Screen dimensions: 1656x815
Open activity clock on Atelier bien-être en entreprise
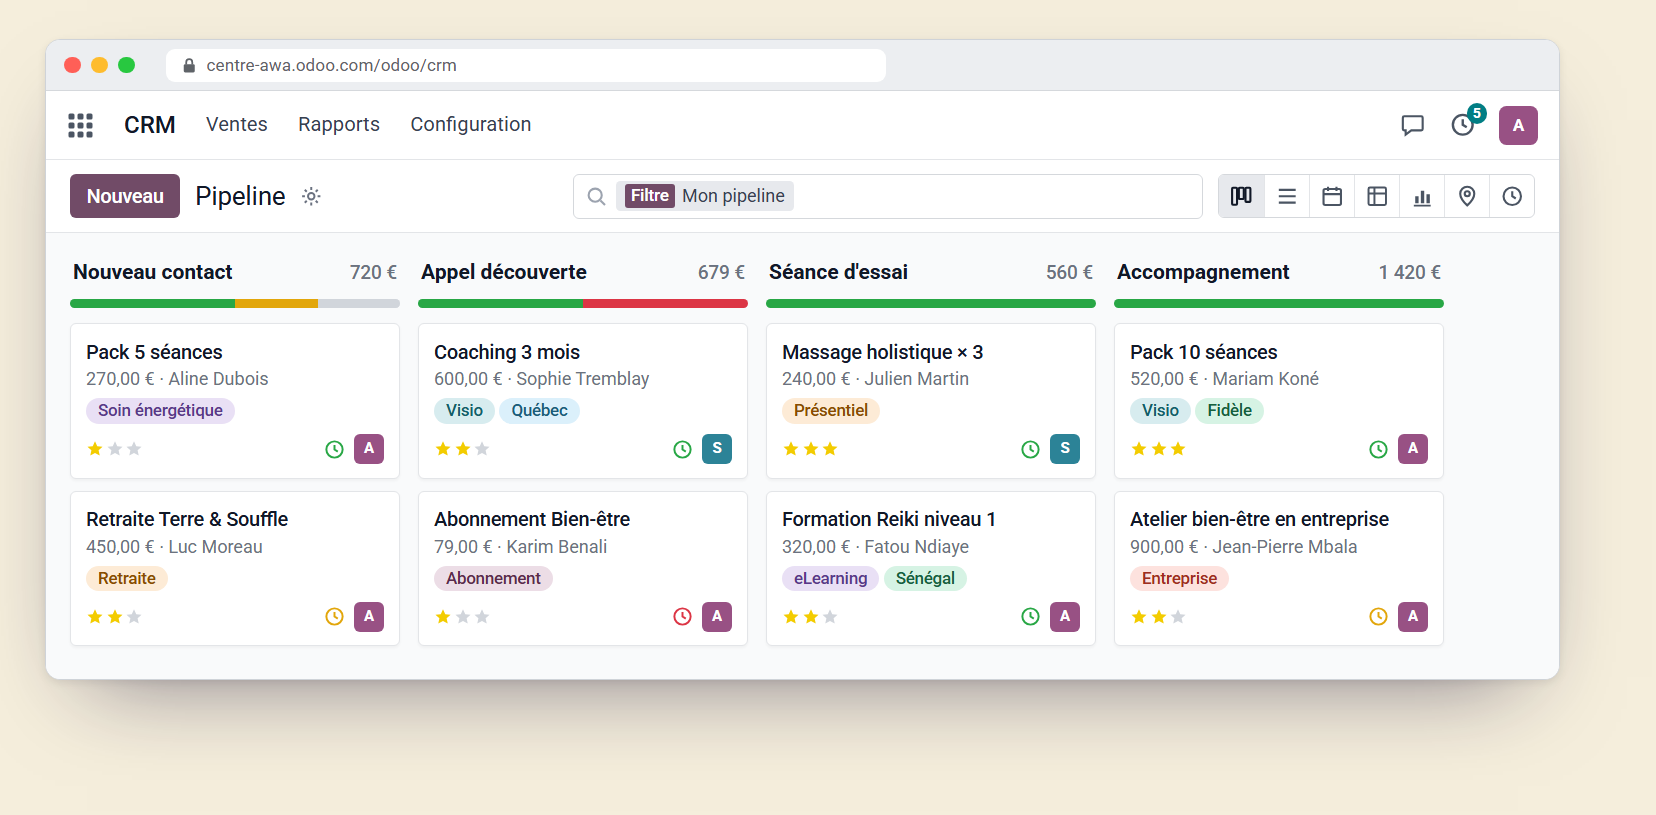coord(1378,617)
